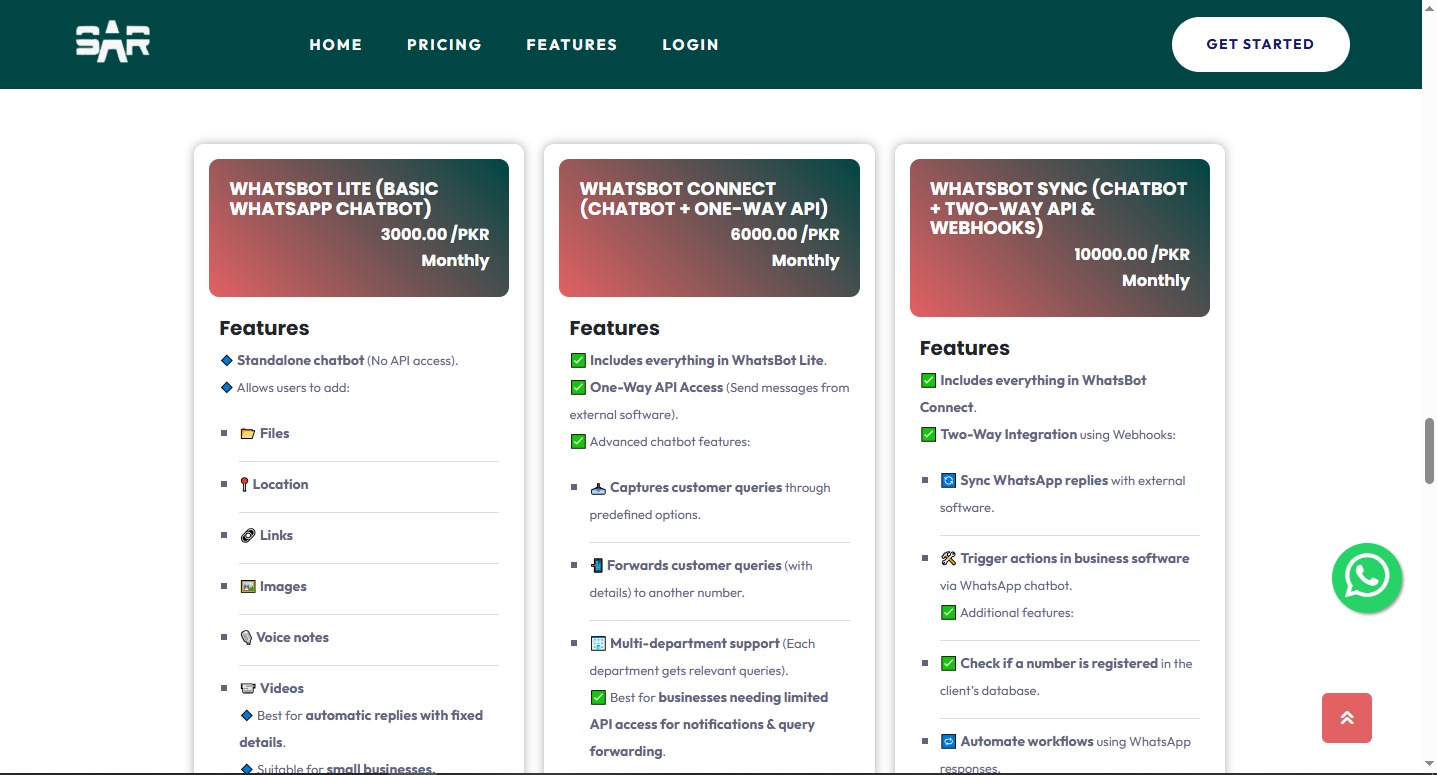Click the scroll-to-top arrow button
Image resolution: width=1437 pixels, height=775 pixels.
click(x=1347, y=718)
